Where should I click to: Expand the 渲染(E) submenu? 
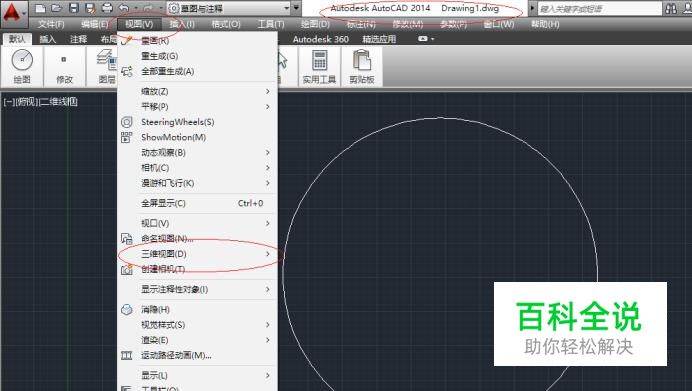(197, 340)
